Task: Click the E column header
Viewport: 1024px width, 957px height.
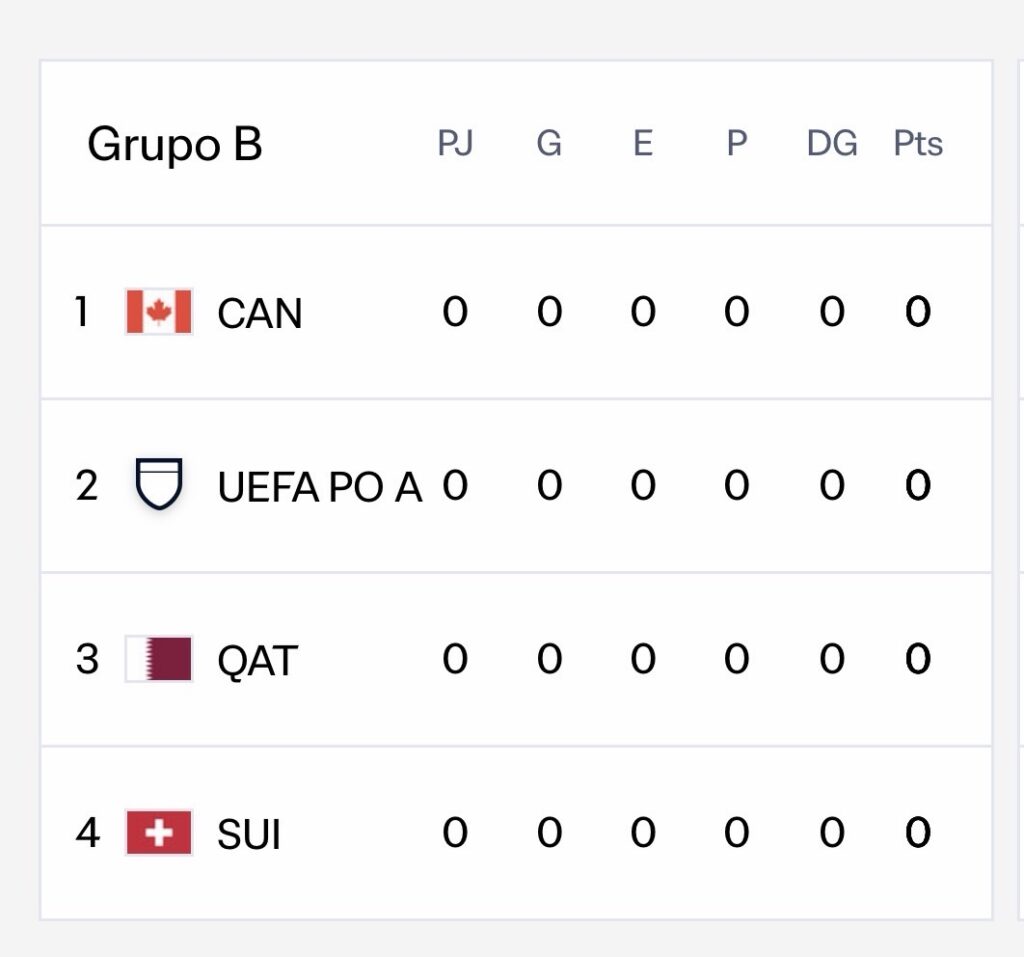Action: 642,144
